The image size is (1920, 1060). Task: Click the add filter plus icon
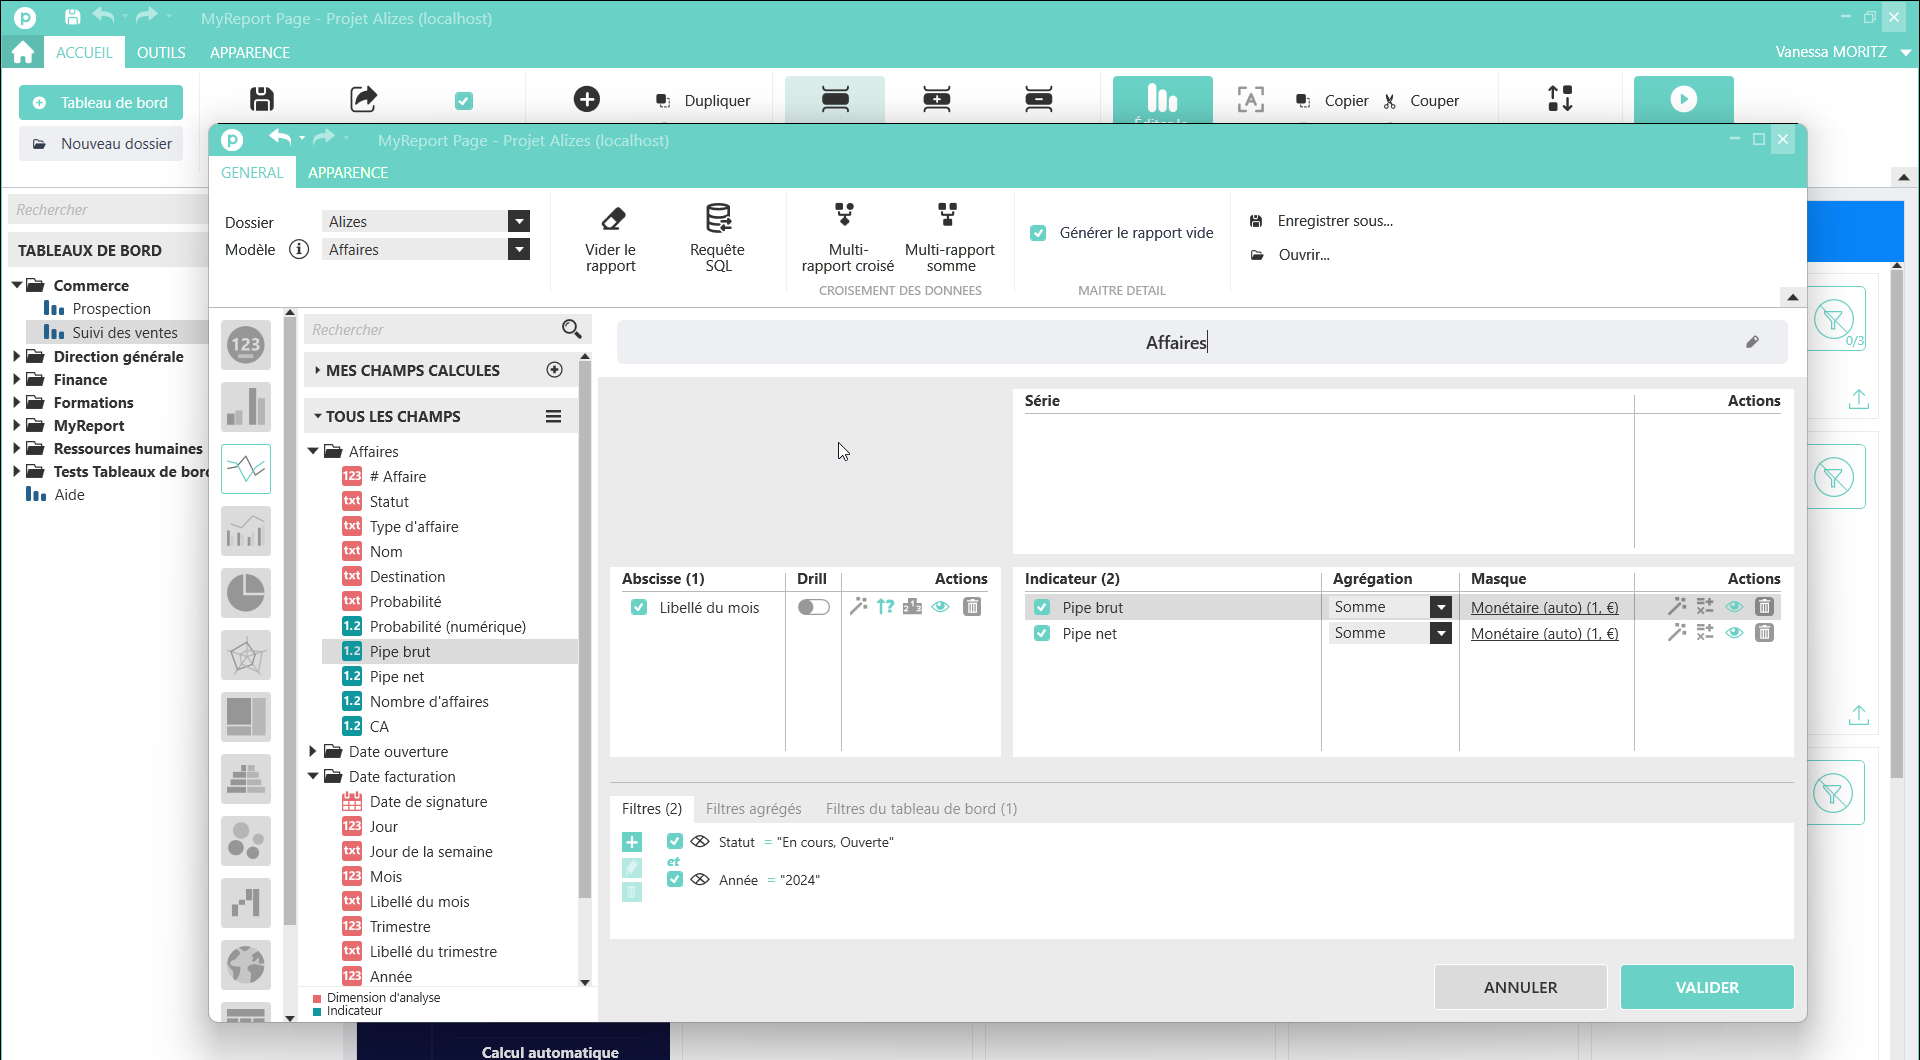click(632, 842)
